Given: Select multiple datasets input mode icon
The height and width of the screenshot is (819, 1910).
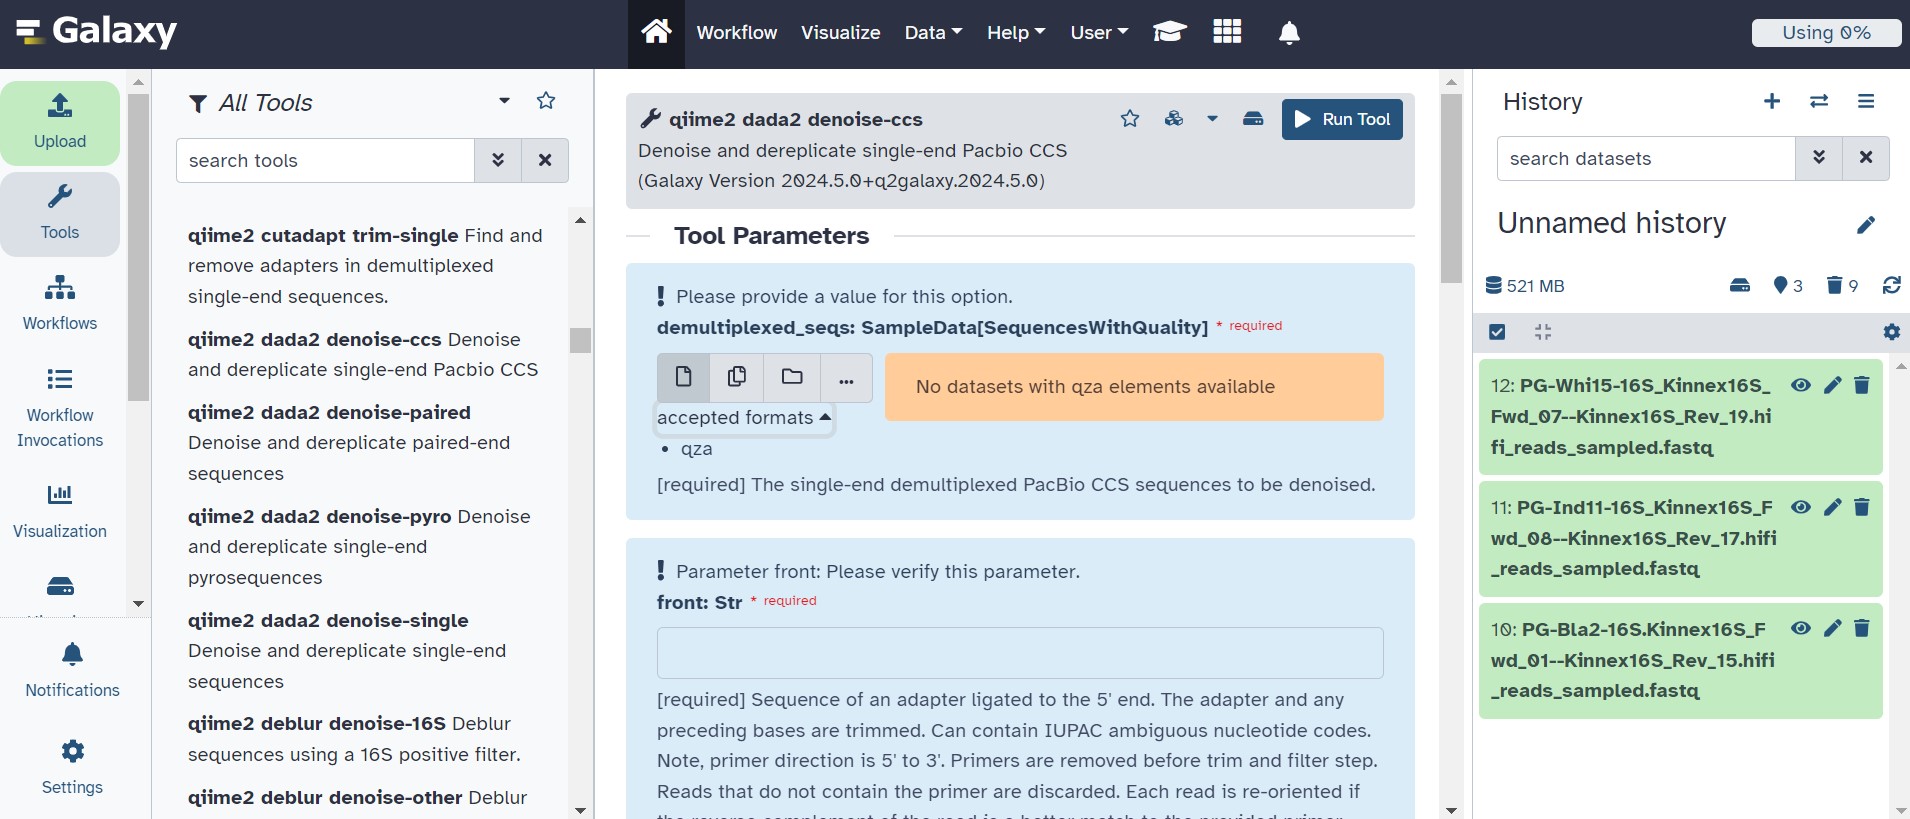Looking at the screenshot, I should 737,377.
